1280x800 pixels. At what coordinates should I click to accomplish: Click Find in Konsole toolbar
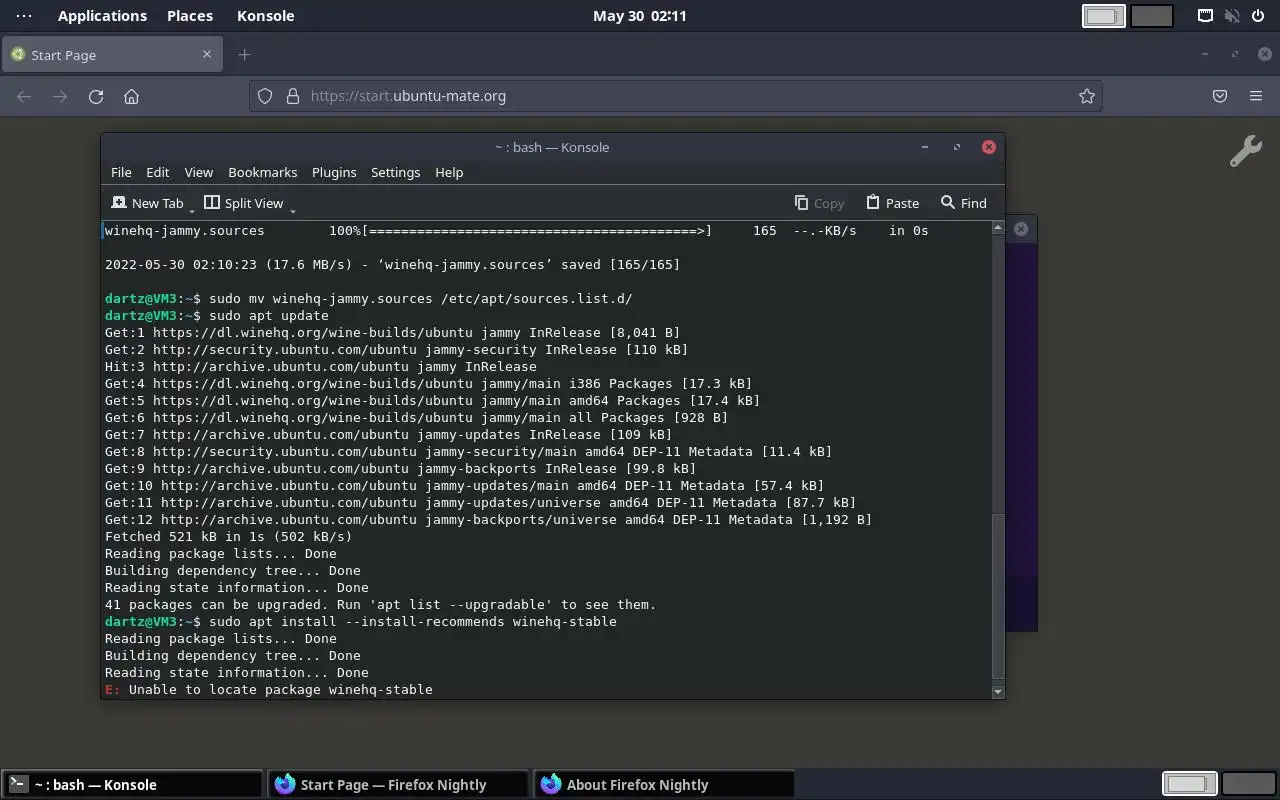[x=963, y=203]
